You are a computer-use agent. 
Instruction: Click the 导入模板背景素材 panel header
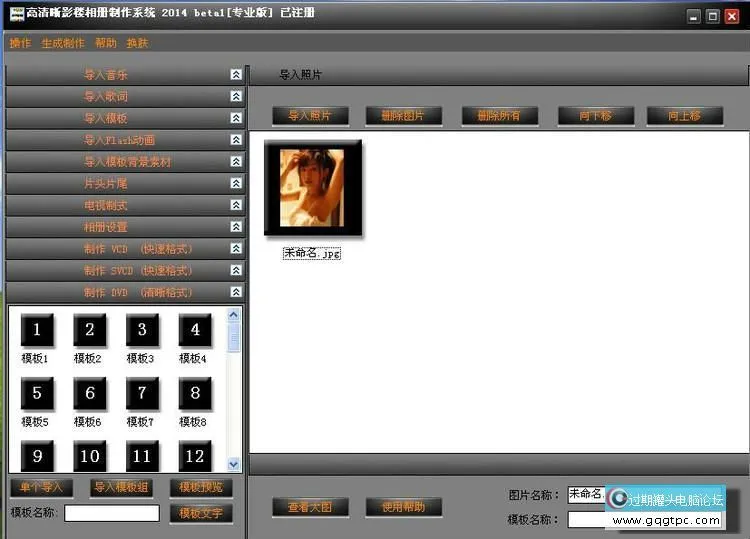click(x=125, y=161)
